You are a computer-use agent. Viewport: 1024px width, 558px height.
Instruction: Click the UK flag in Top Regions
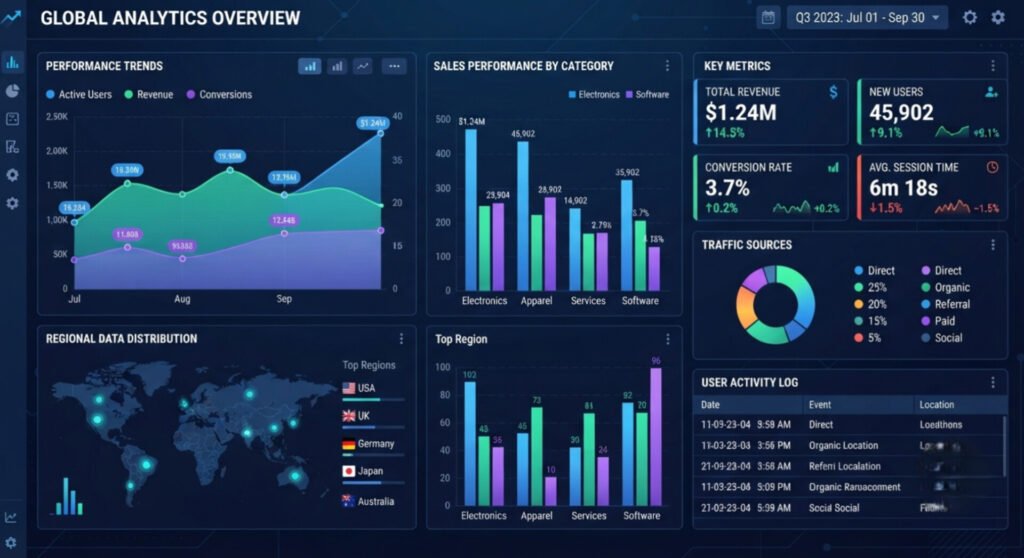349,416
